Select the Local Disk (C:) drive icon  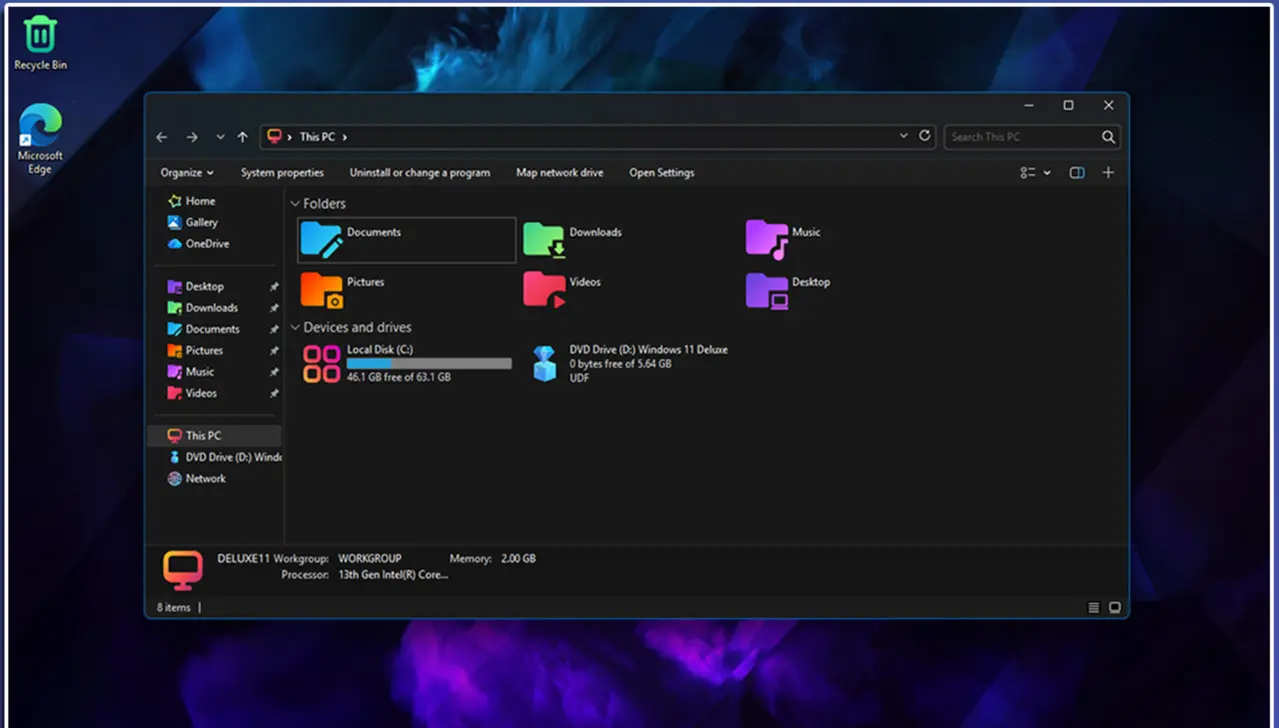click(x=322, y=364)
